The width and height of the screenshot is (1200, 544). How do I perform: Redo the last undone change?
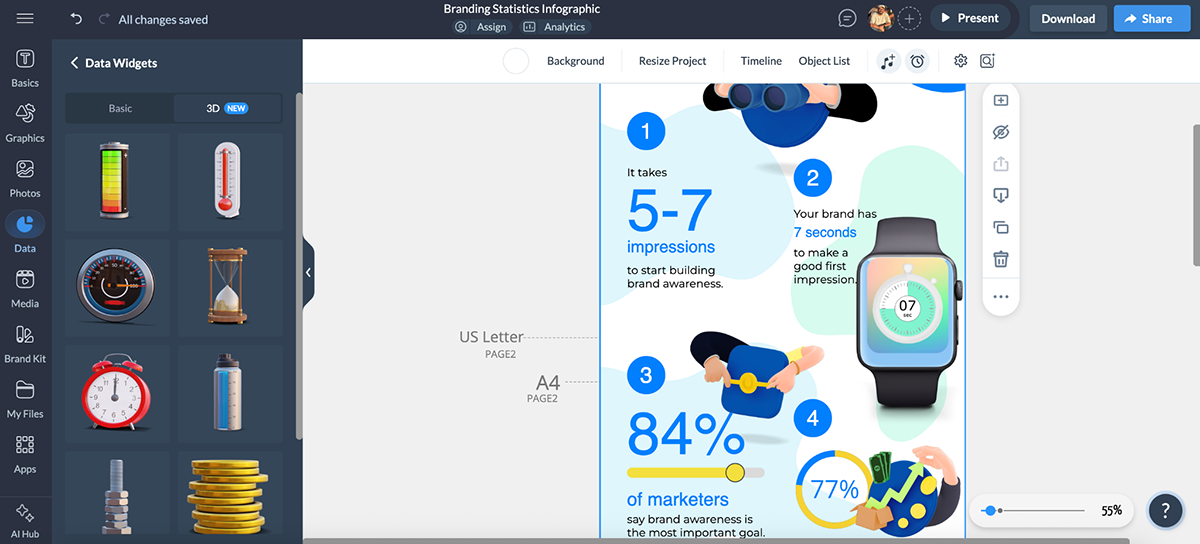coord(104,19)
